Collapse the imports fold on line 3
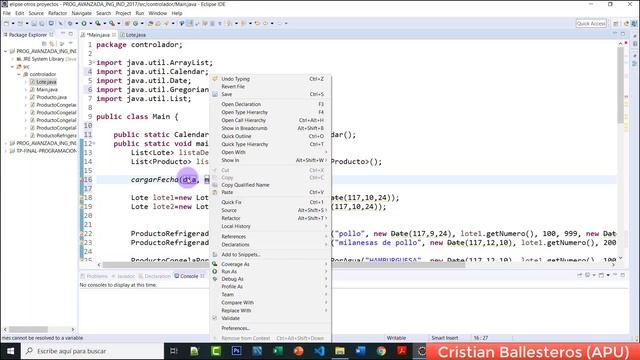640x360 pixels. coord(94,62)
